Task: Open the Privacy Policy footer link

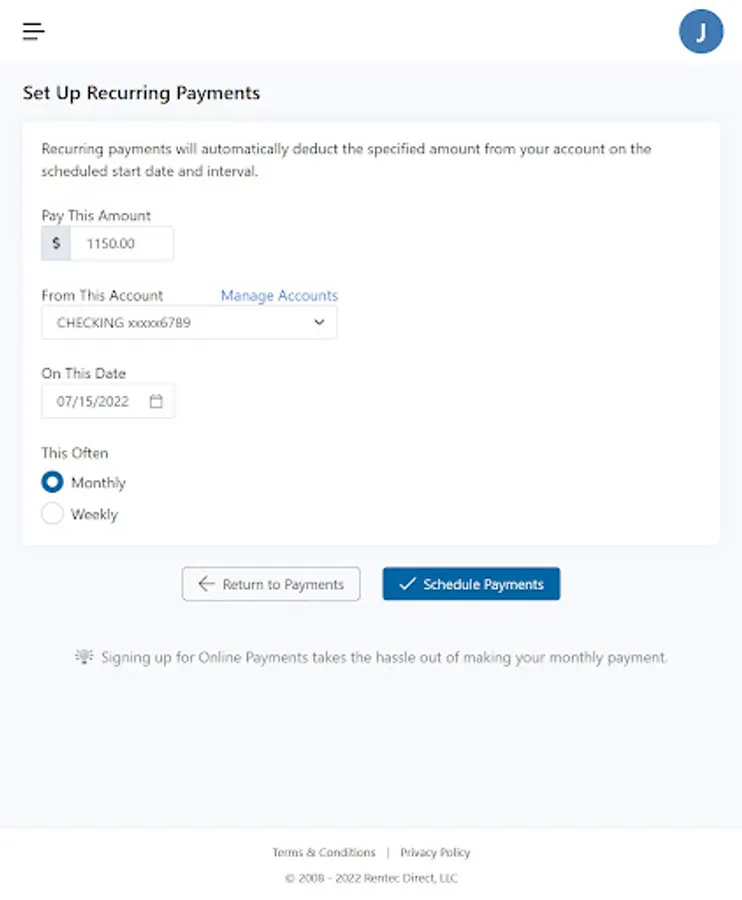Action: tap(435, 853)
